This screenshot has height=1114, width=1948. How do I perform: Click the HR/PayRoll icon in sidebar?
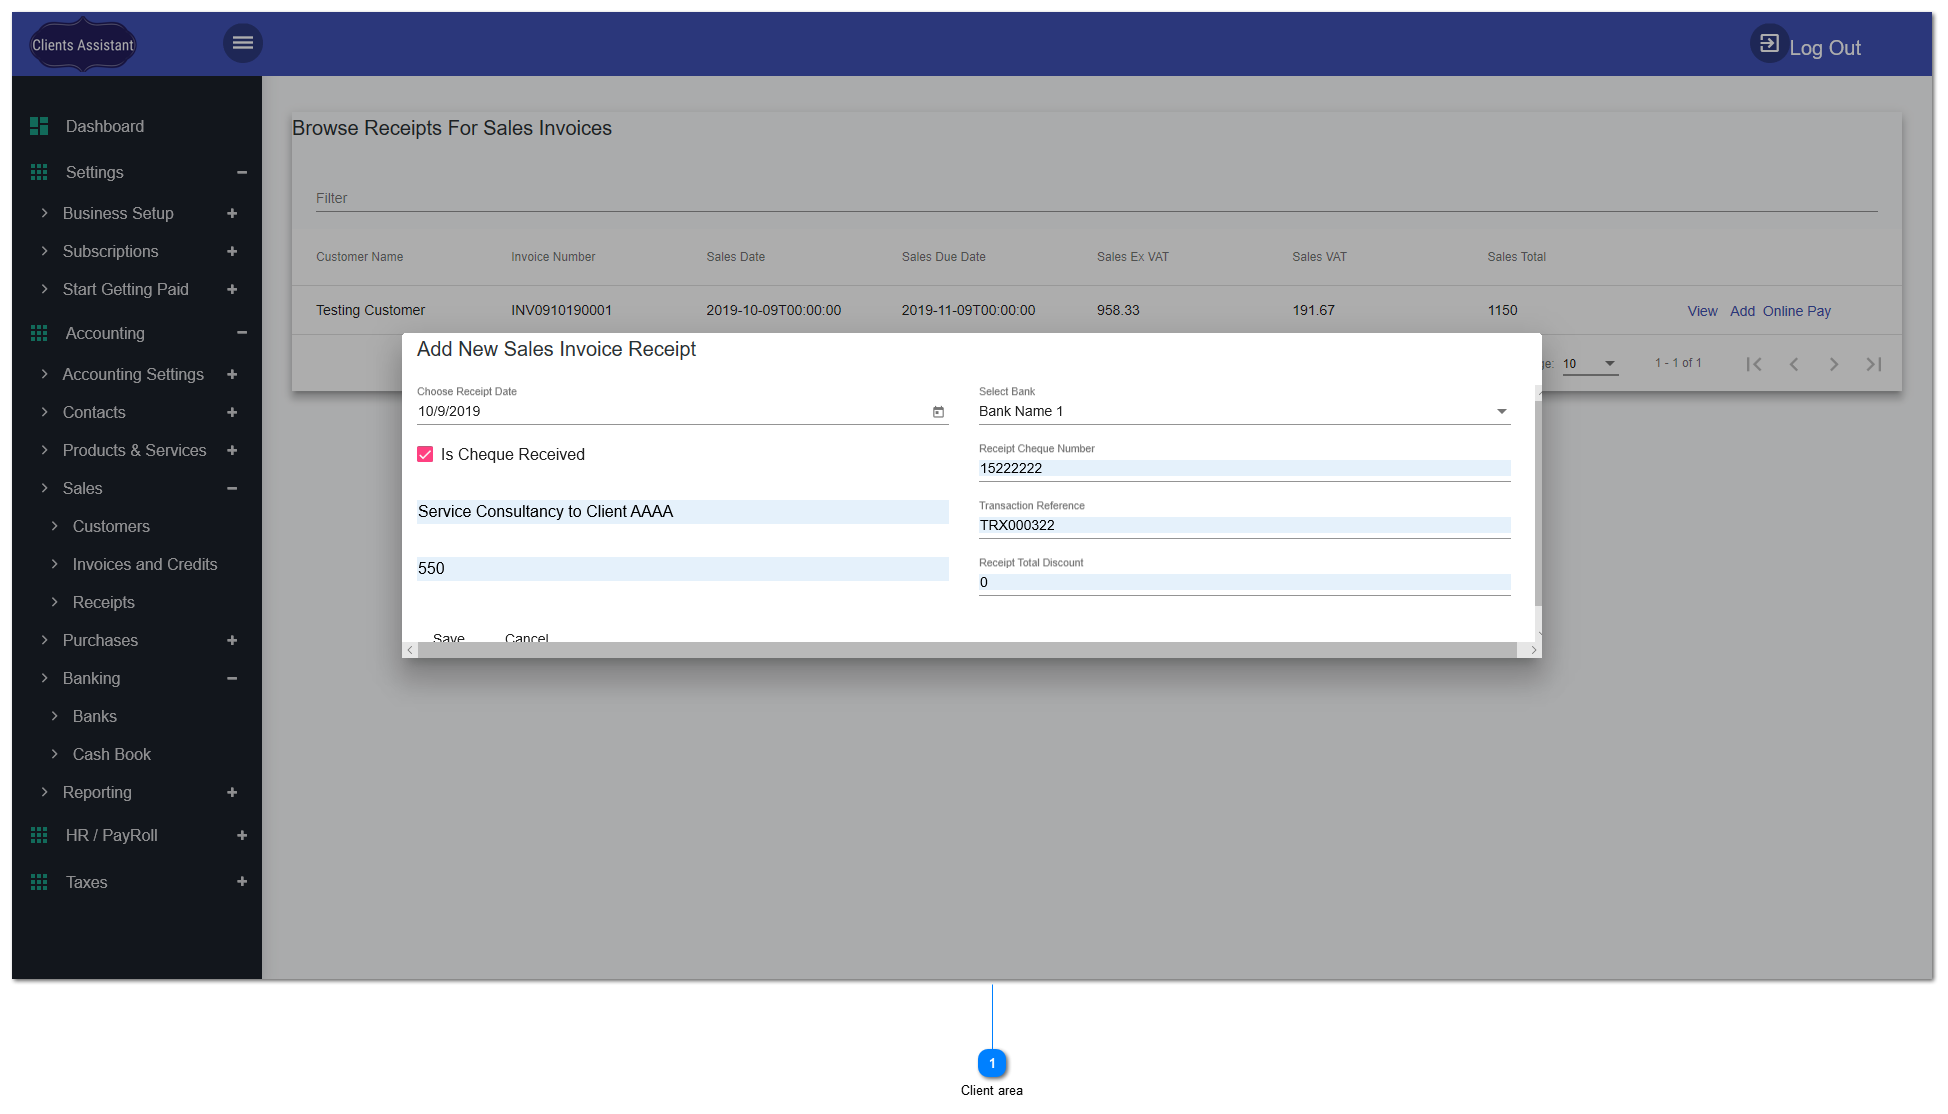pyautogui.click(x=39, y=834)
